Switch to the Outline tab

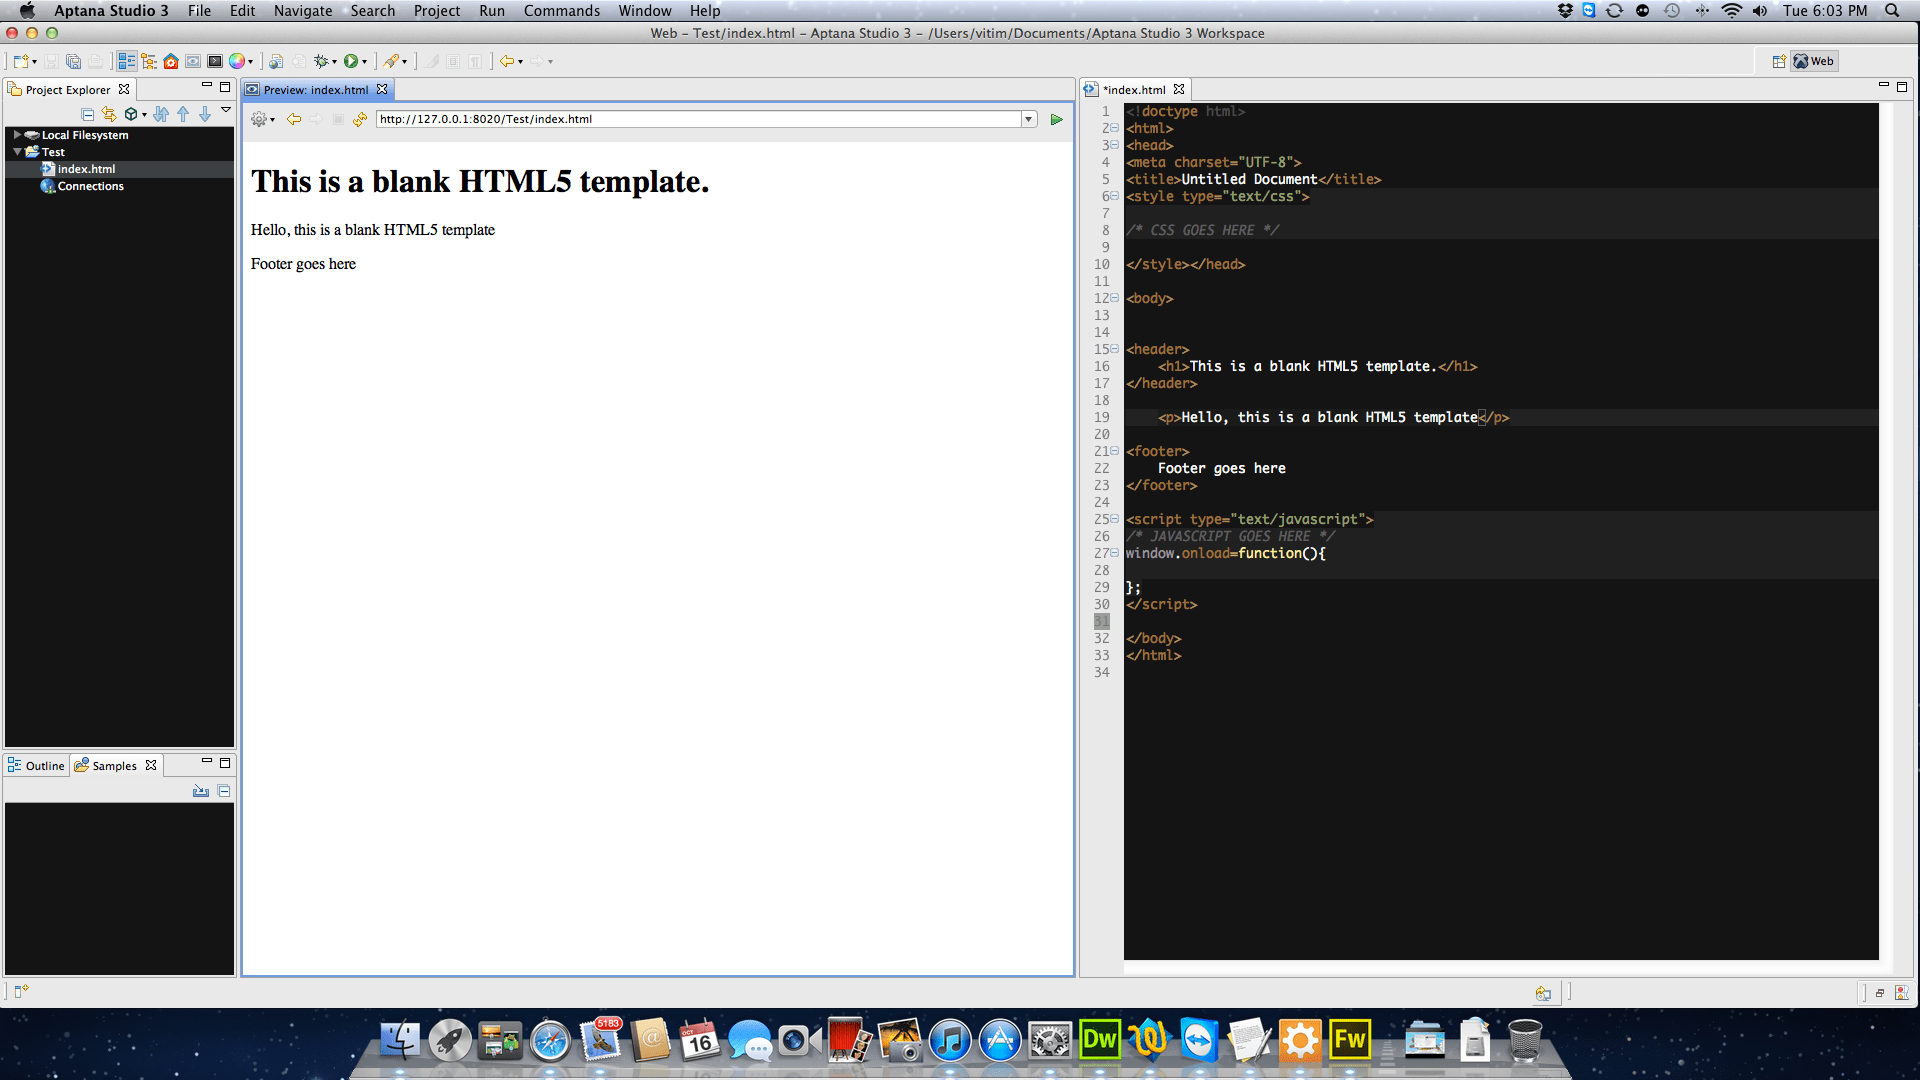click(x=37, y=765)
